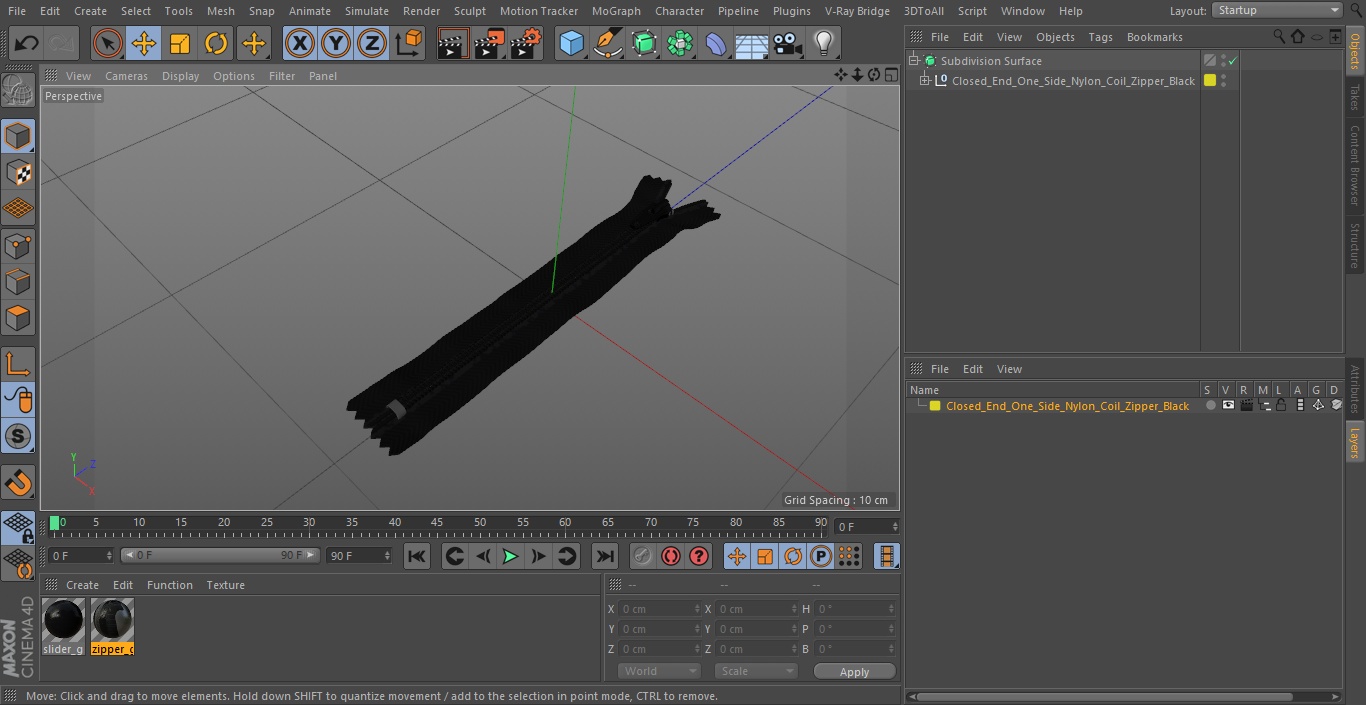Open viewport Display menu
The image size is (1366, 705).
(180, 76)
